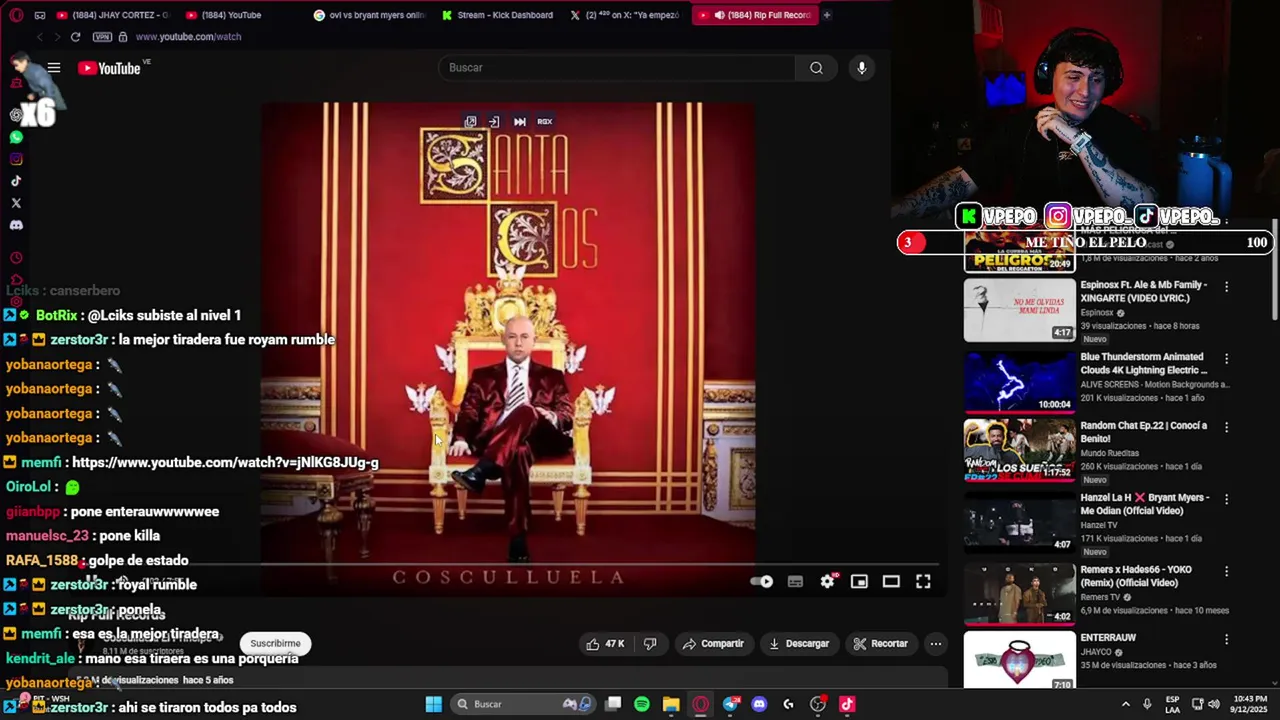Open TikTok in Opera sidebar

(16, 181)
